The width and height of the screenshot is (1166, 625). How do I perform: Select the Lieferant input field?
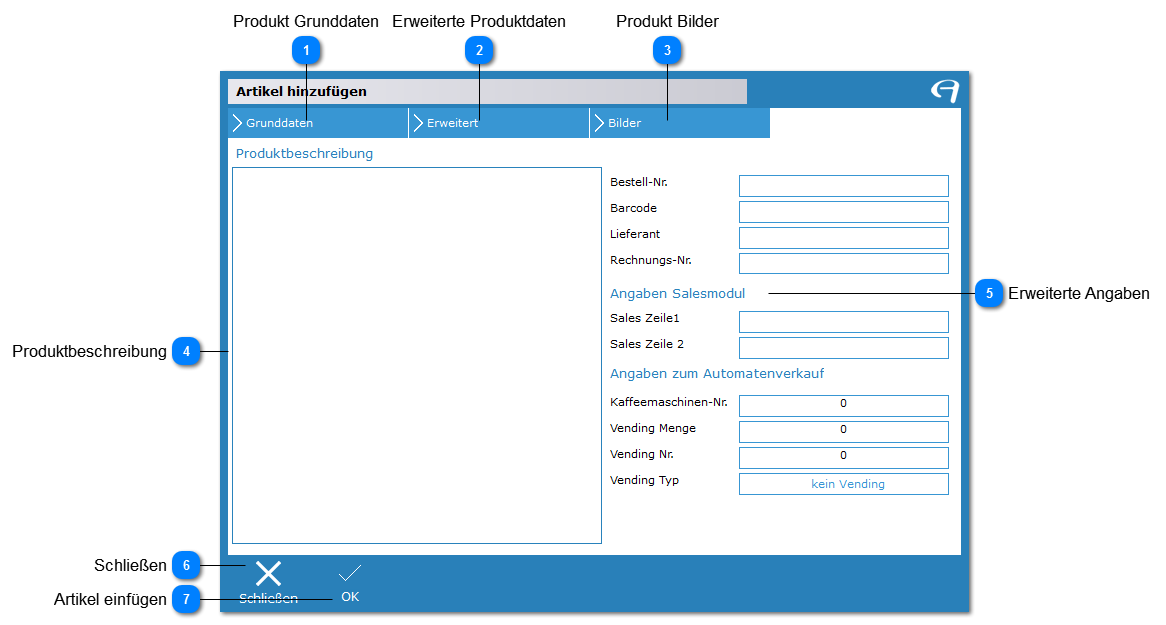tap(843, 238)
